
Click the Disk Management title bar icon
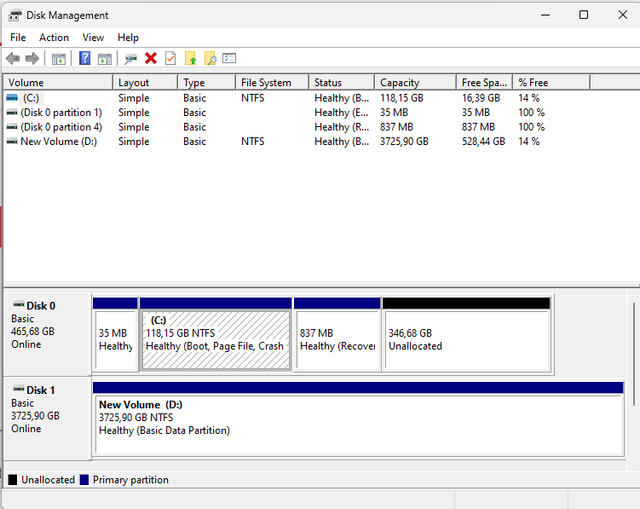coord(15,16)
